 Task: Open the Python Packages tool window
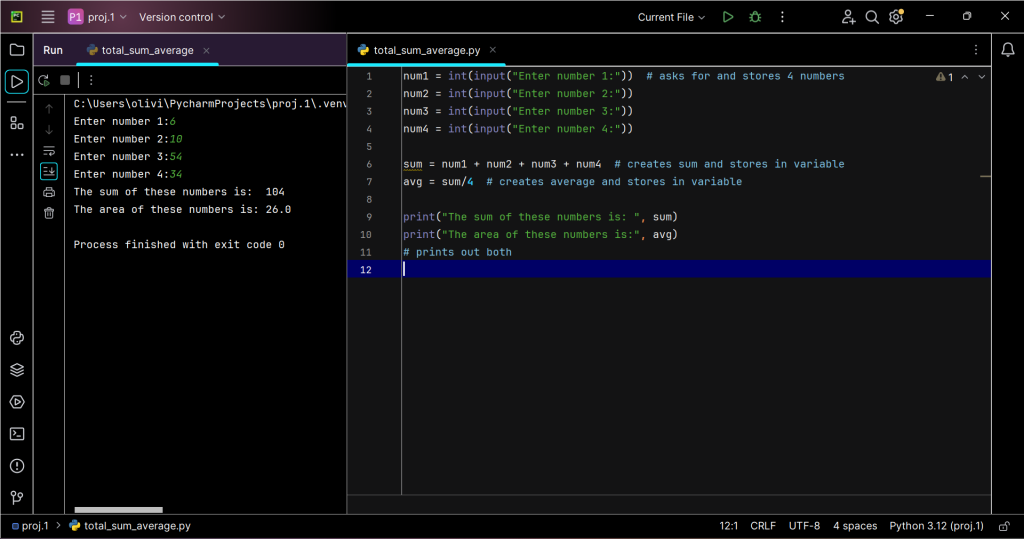coord(17,370)
